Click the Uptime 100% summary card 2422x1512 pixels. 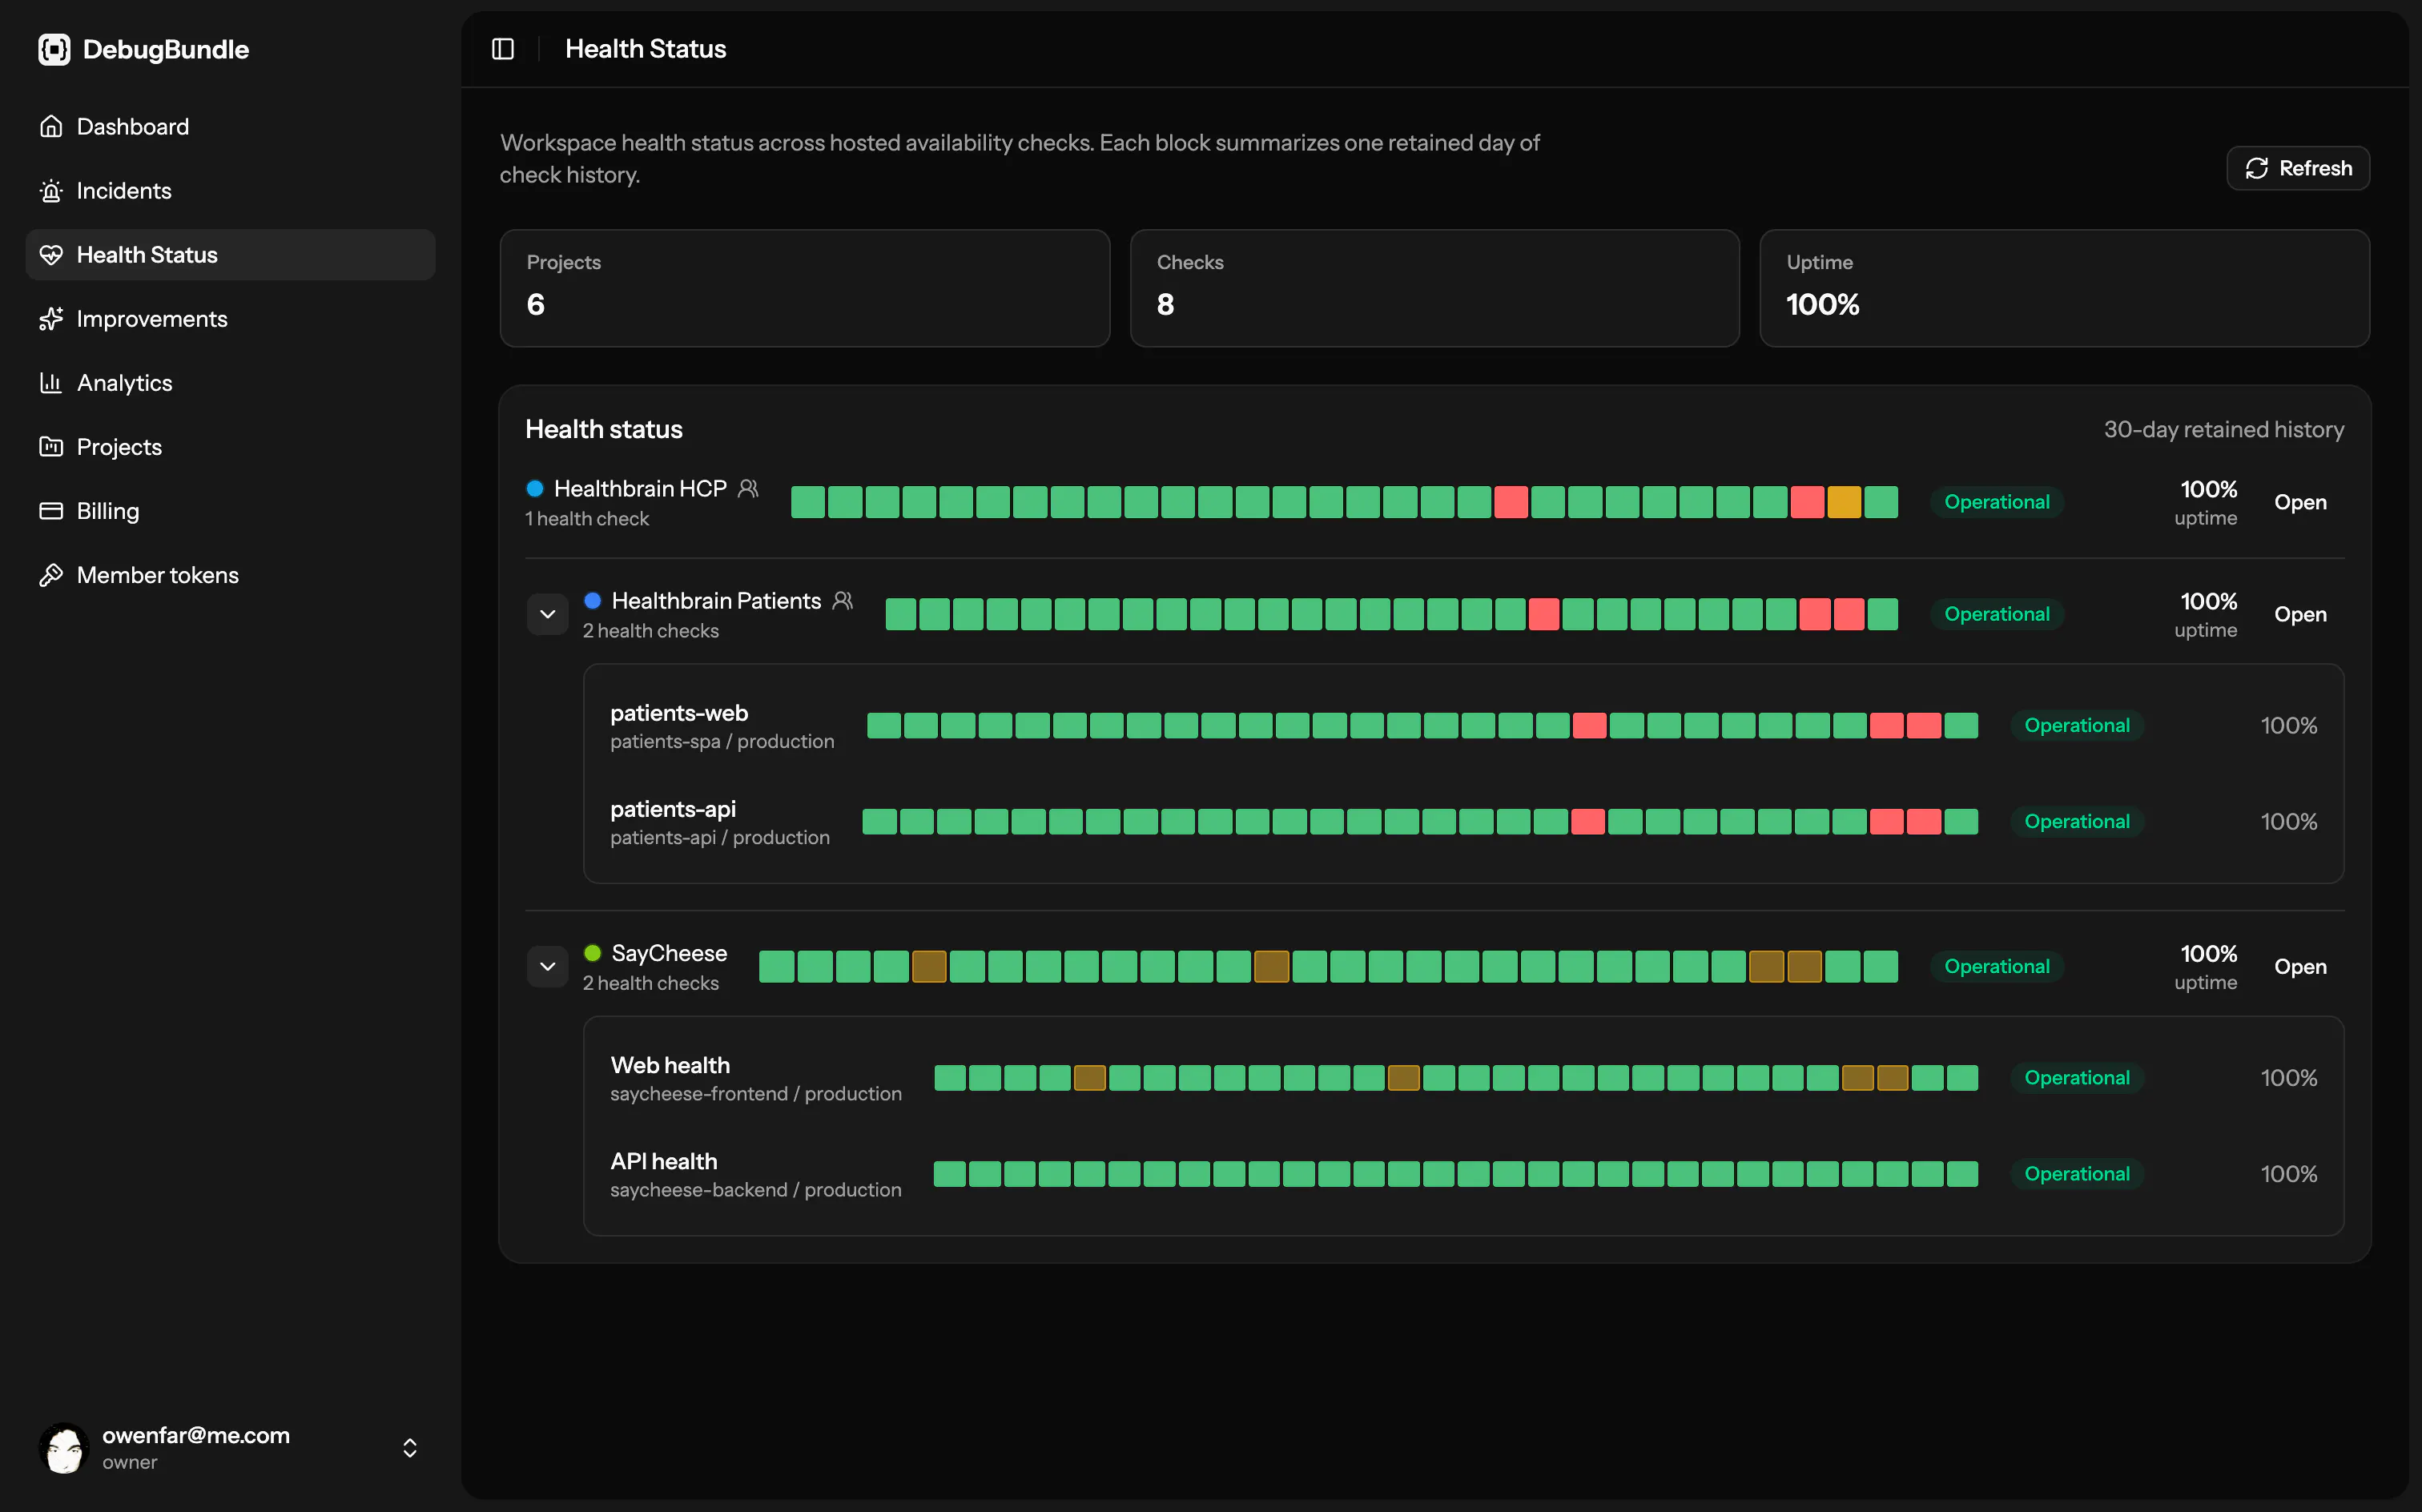[x=2065, y=288]
